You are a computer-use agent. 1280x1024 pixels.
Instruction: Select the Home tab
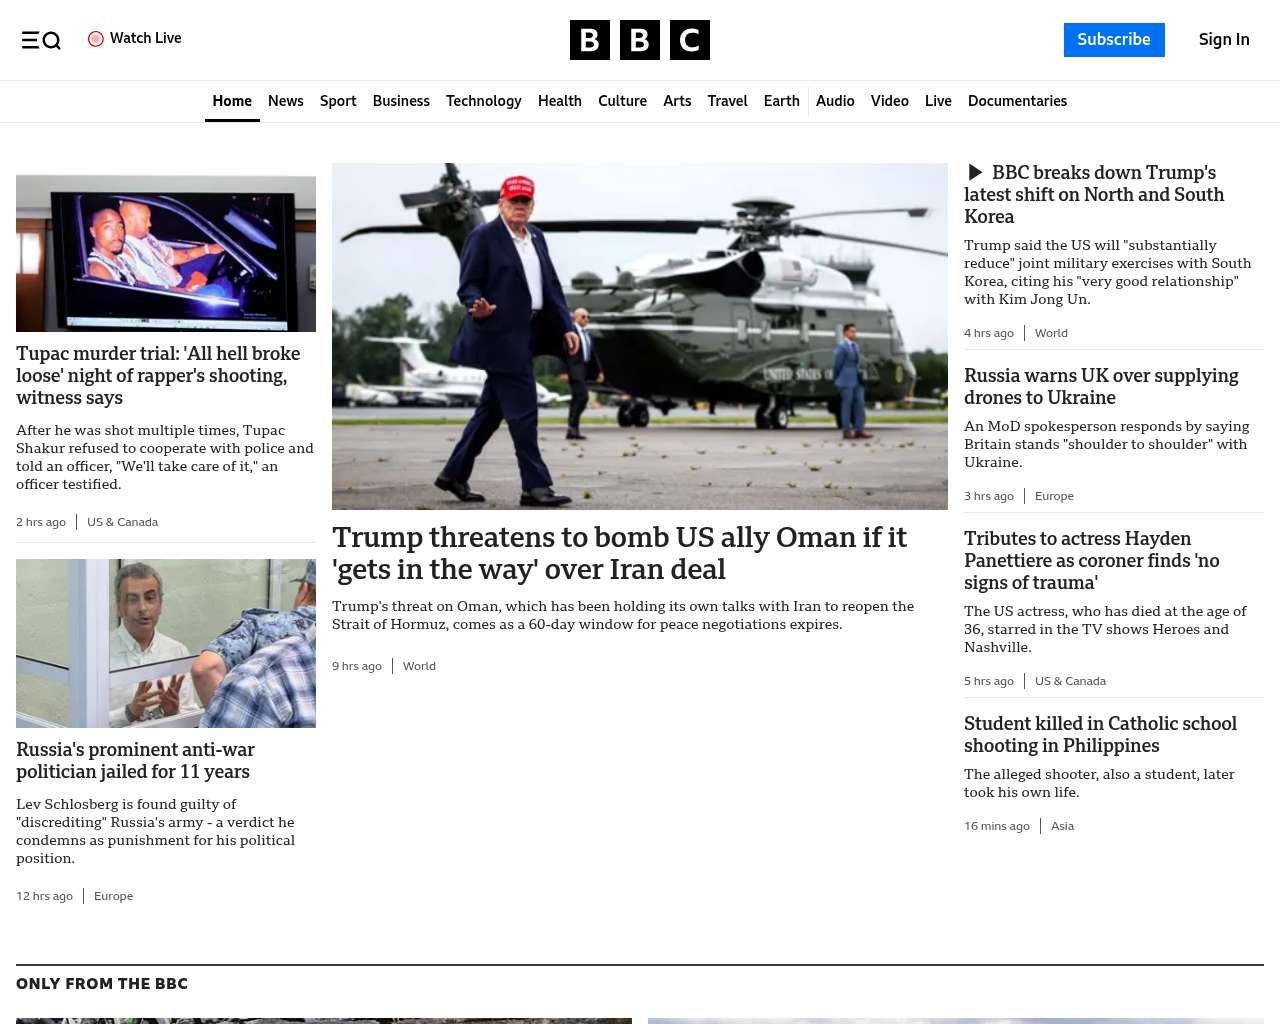coord(232,101)
